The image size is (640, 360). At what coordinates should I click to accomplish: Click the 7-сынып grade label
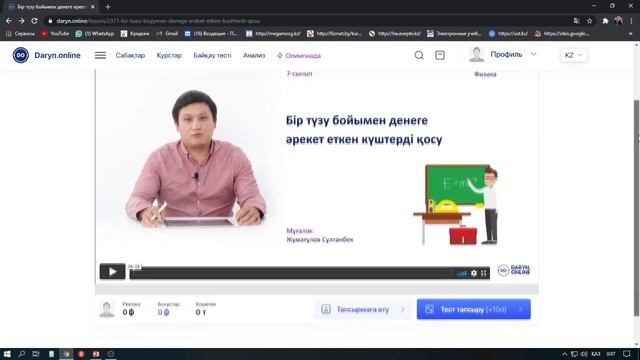pyautogui.click(x=299, y=74)
